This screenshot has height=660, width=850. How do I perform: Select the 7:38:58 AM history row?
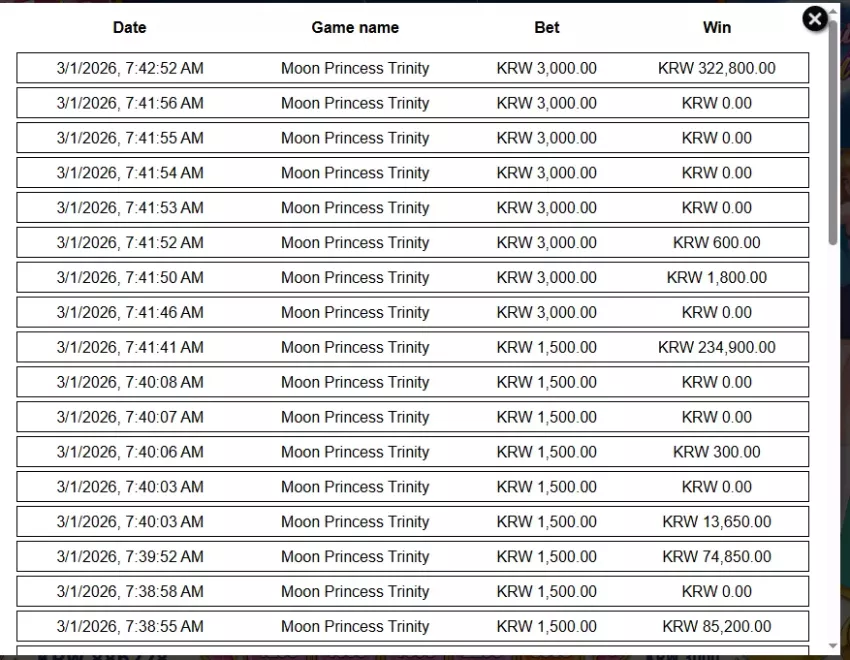point(413,591)
